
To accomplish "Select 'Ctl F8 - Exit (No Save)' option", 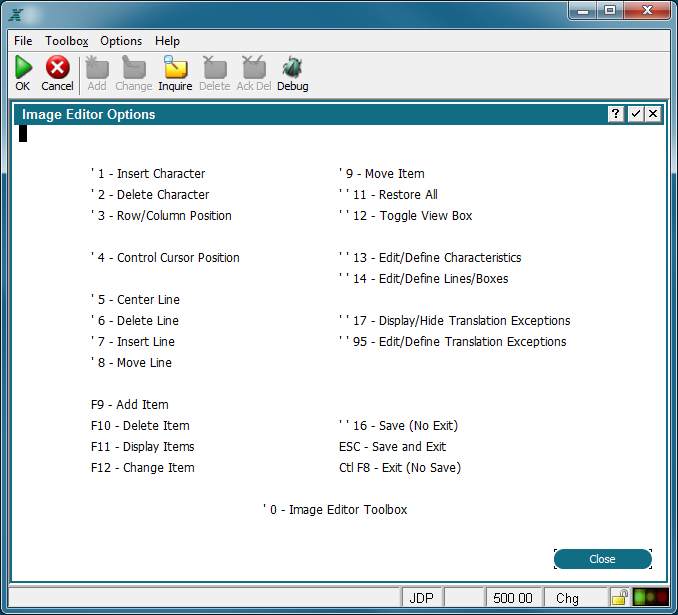I will (400, 468).
